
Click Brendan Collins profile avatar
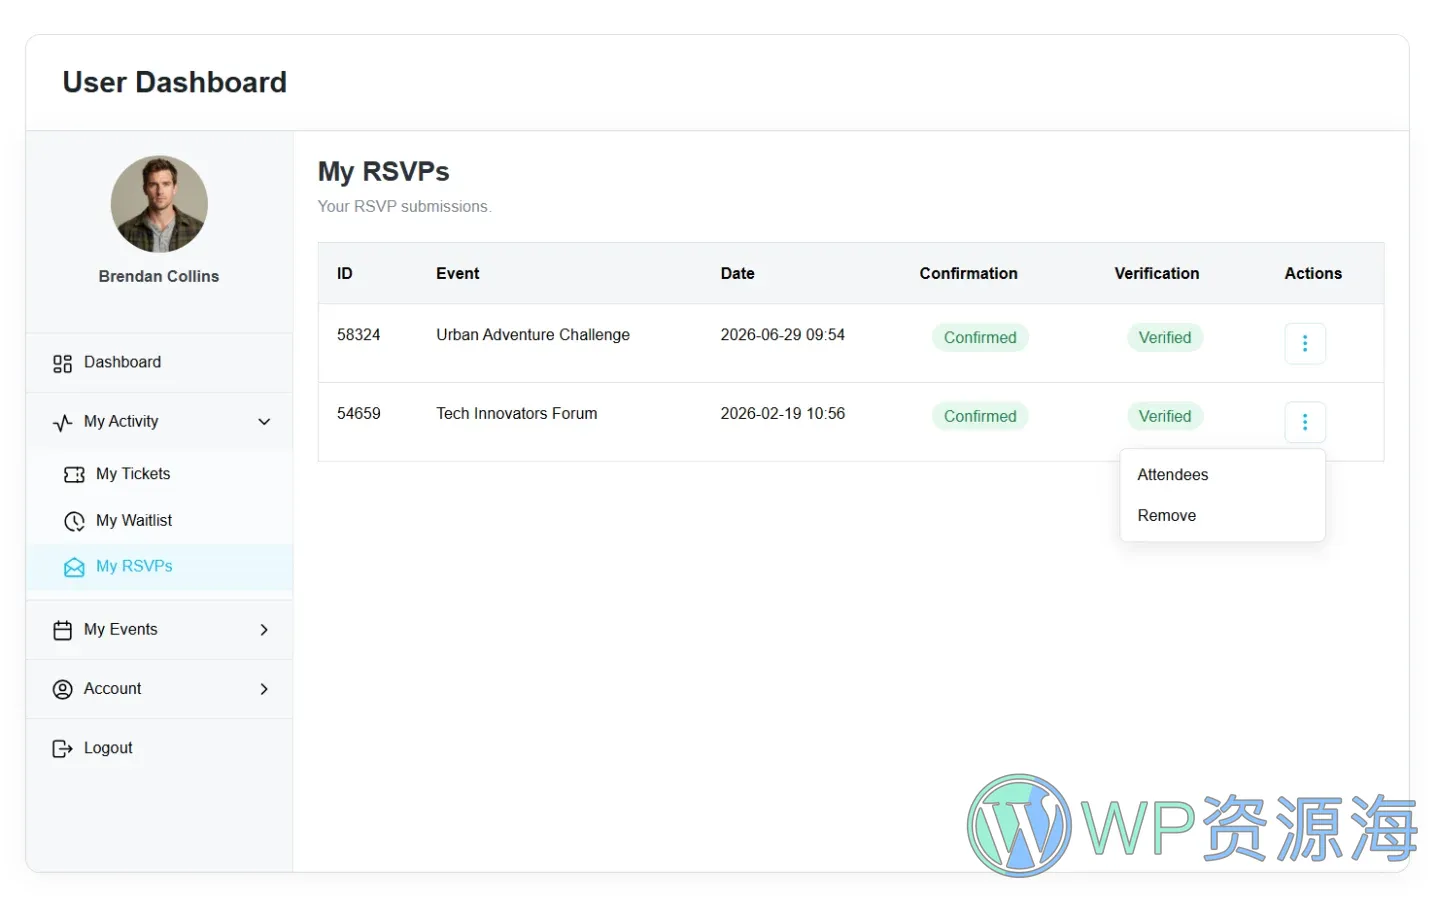tap(159, 204)
